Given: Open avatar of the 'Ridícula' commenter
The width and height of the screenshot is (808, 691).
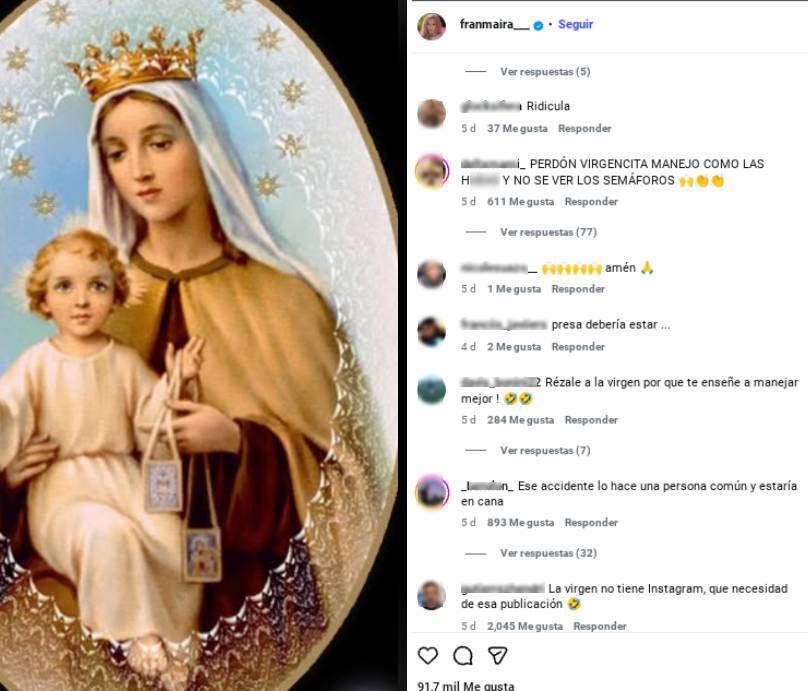Looking at the screenshot, I should click(432, 113).
